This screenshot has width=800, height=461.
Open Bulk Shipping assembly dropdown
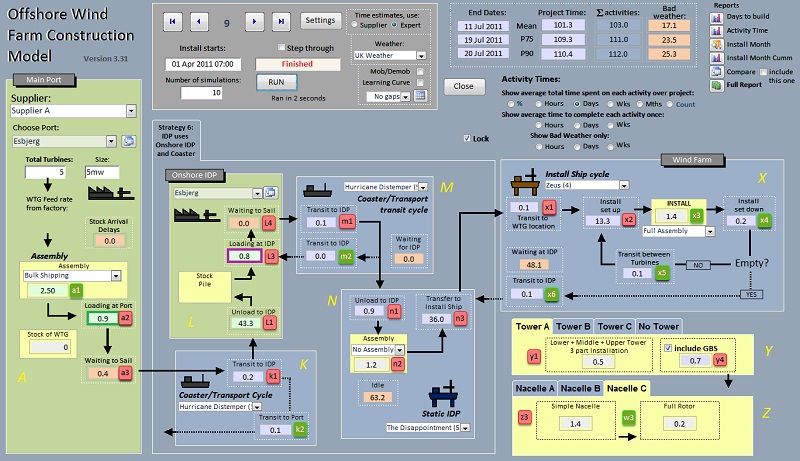pyautogui.click(x=116, y=275)
